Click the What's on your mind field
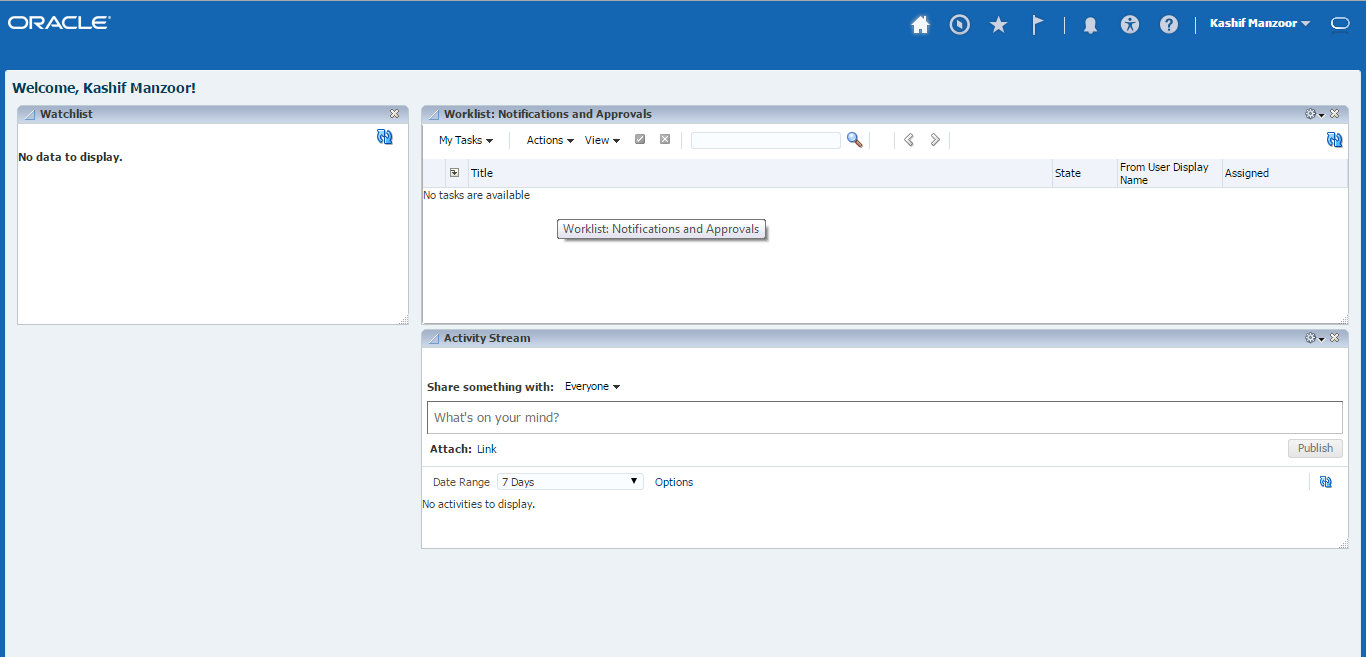 click(885, 417)
